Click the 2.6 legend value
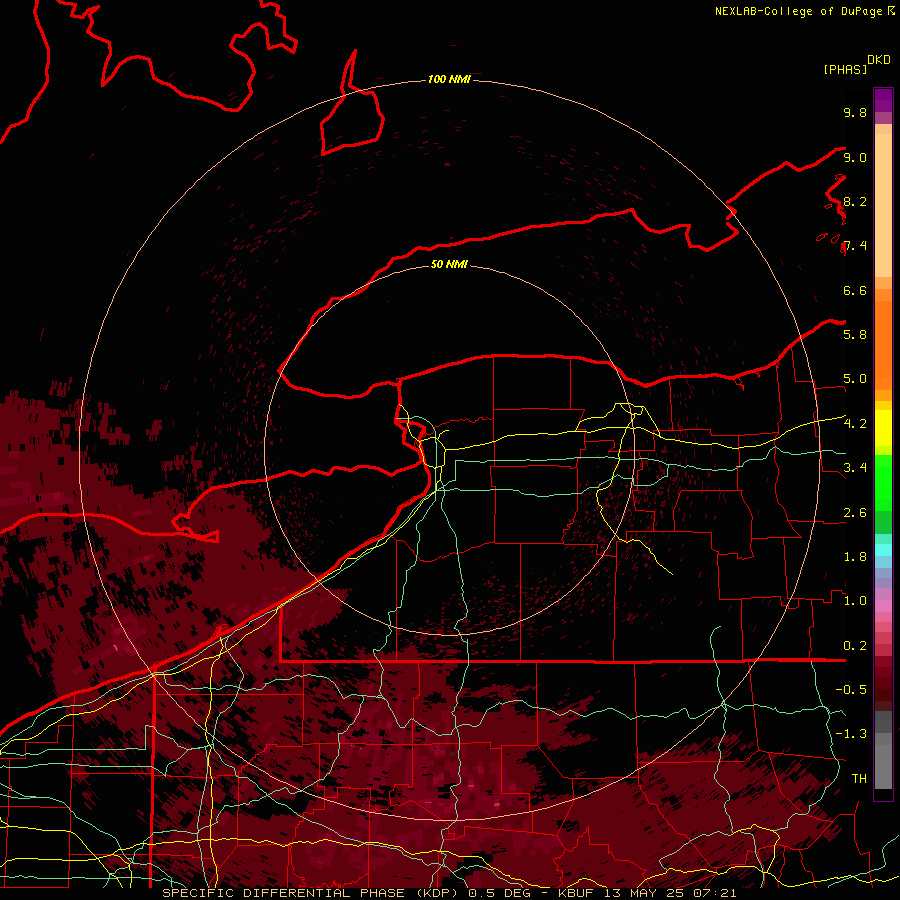The height and width of the screenshot is (900, 900). [x=855, y=513]
